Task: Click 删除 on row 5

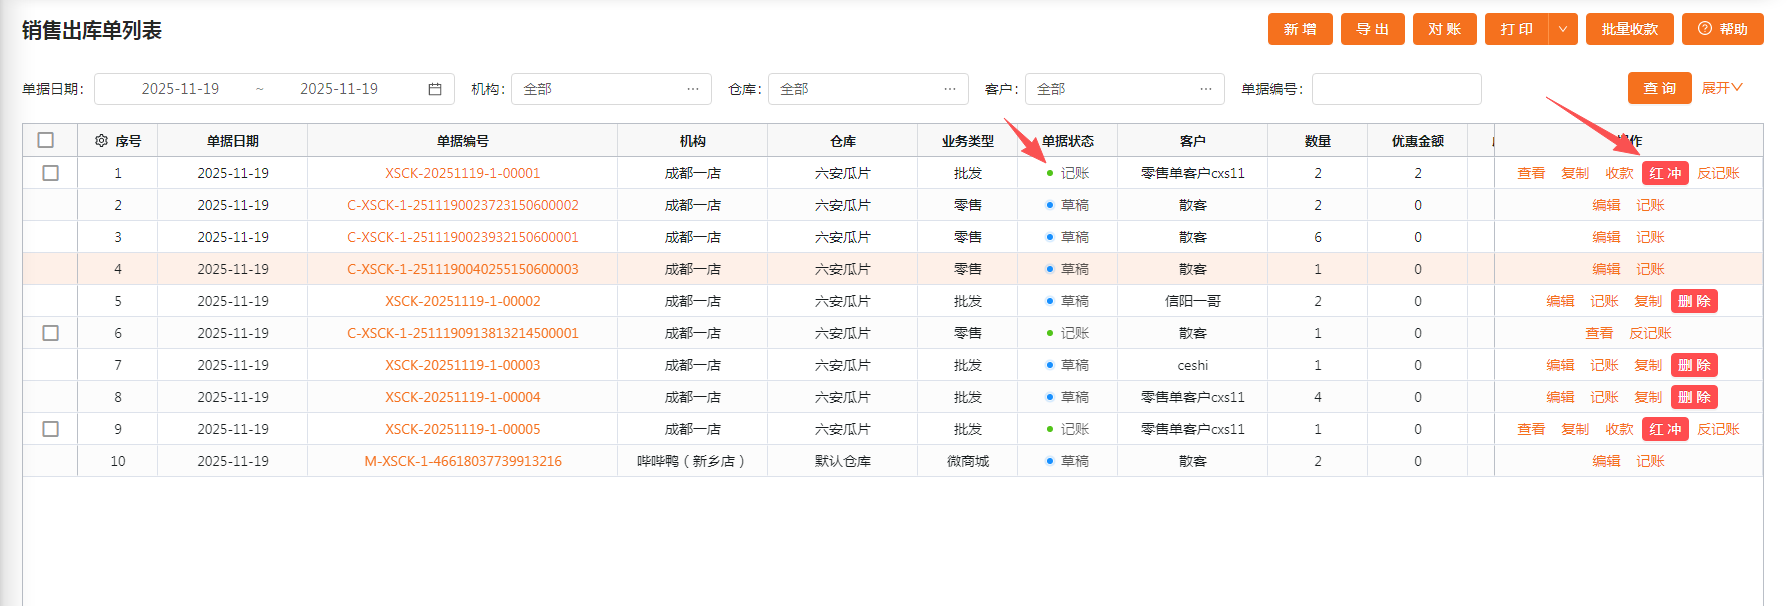Action: pos(1694,301)
